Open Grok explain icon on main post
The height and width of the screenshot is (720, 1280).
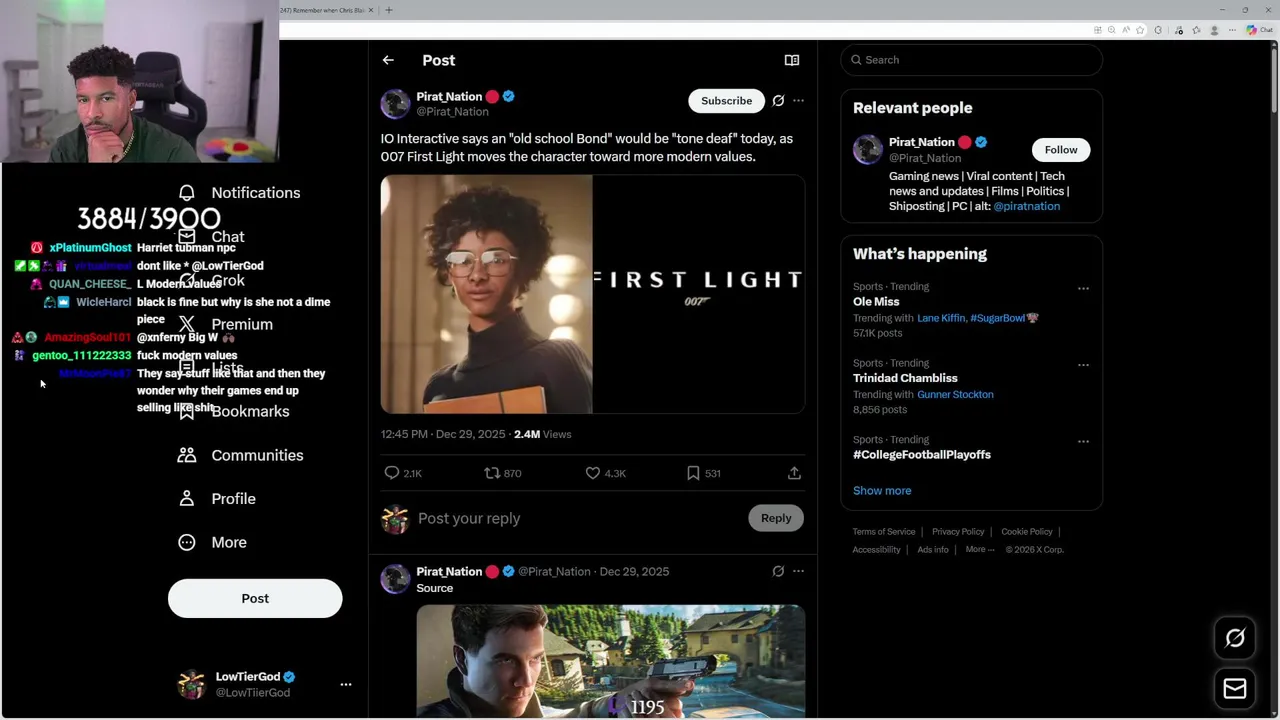(778, 101)
